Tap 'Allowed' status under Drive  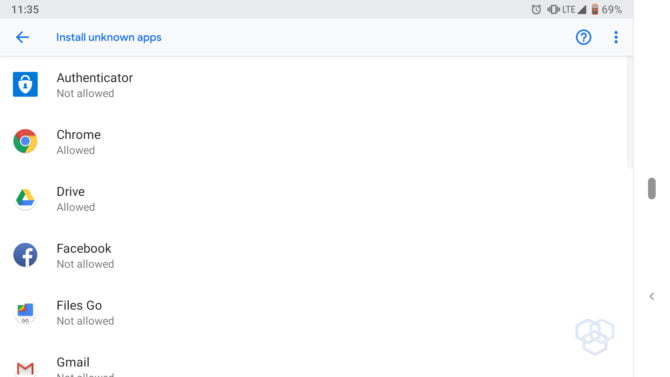point(76,207)
